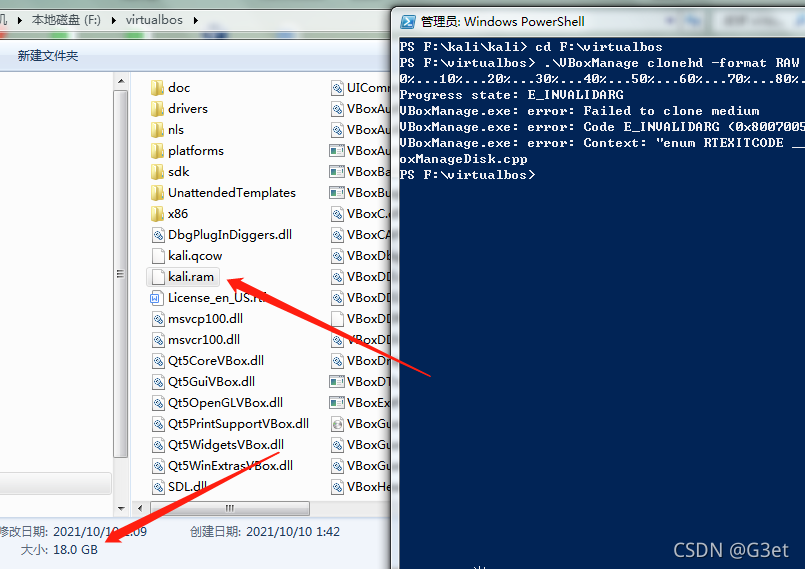Click the VBoxDT application icon
805x569 pixels.
(x=337, y=382)
